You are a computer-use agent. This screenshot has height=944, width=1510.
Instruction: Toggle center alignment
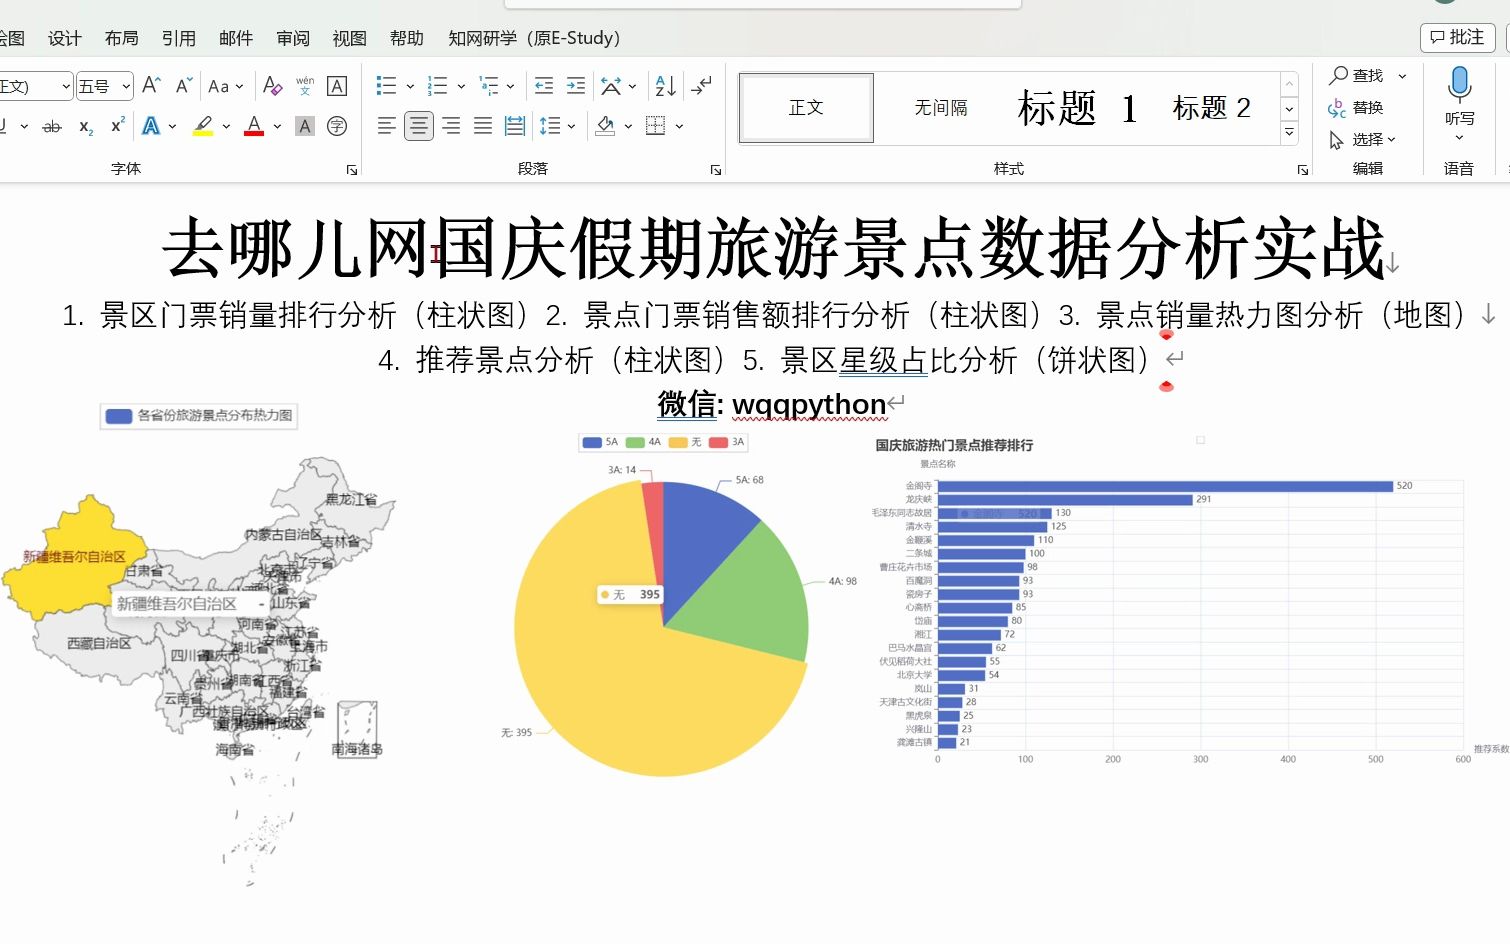(419, 126)
